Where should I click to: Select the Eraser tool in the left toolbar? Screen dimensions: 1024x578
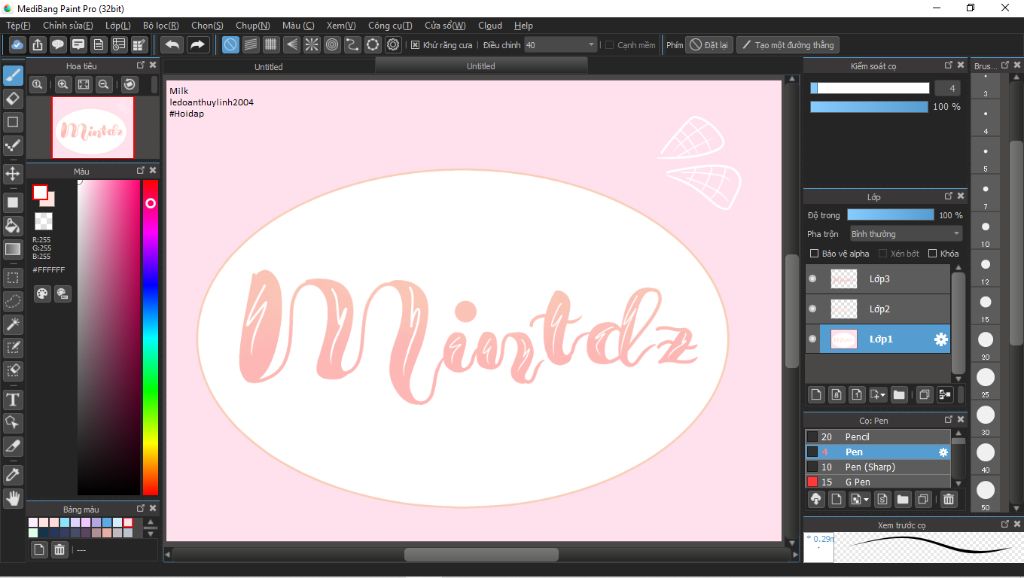click(x=13, y=98)
